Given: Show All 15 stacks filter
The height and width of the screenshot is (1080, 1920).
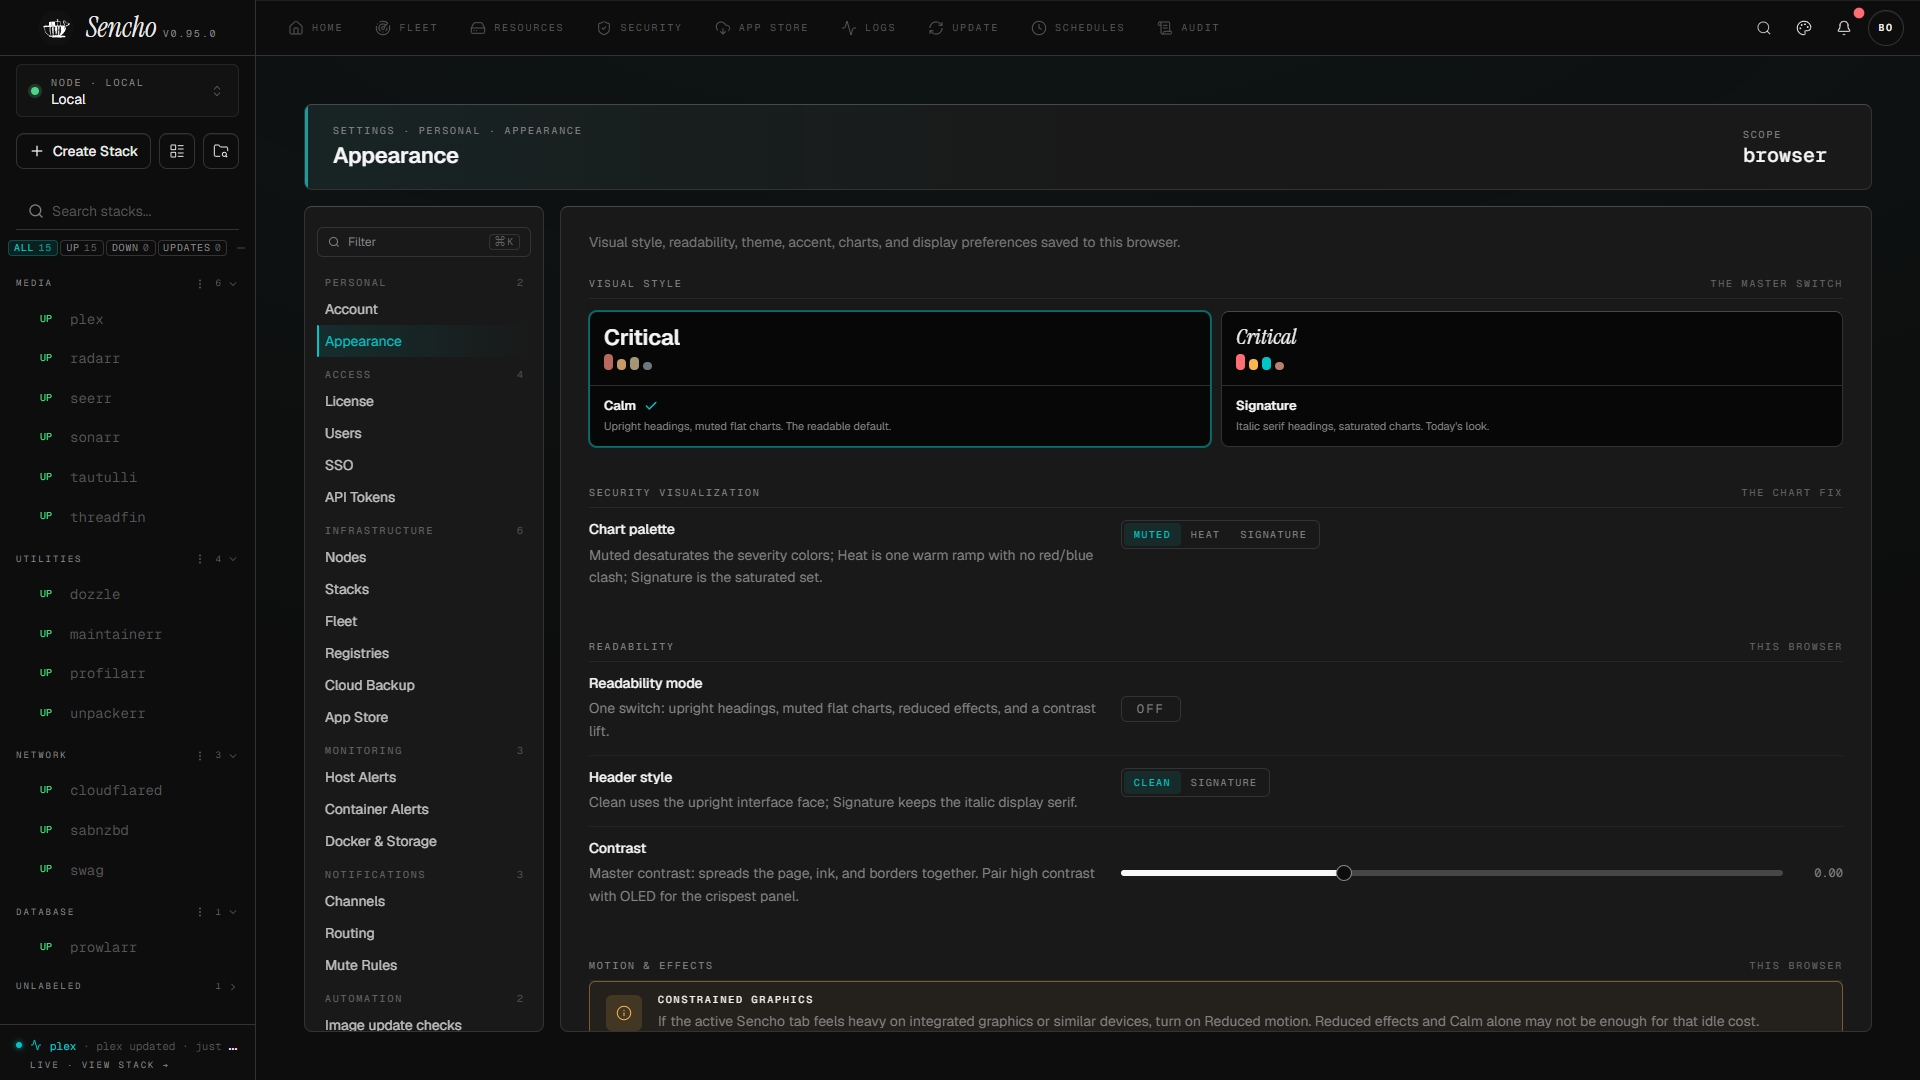Looking at the screenshot, I should pos(32,248).
